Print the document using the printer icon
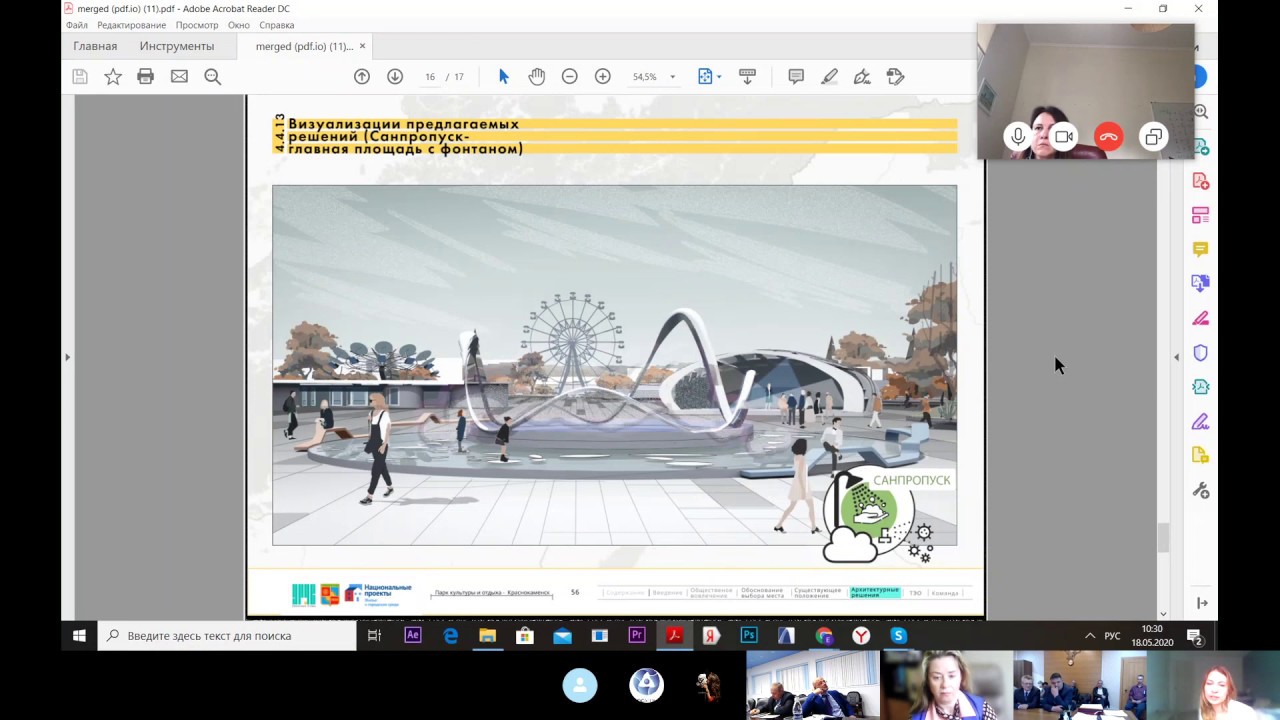1280x720 pixels. tap(146, 77)
